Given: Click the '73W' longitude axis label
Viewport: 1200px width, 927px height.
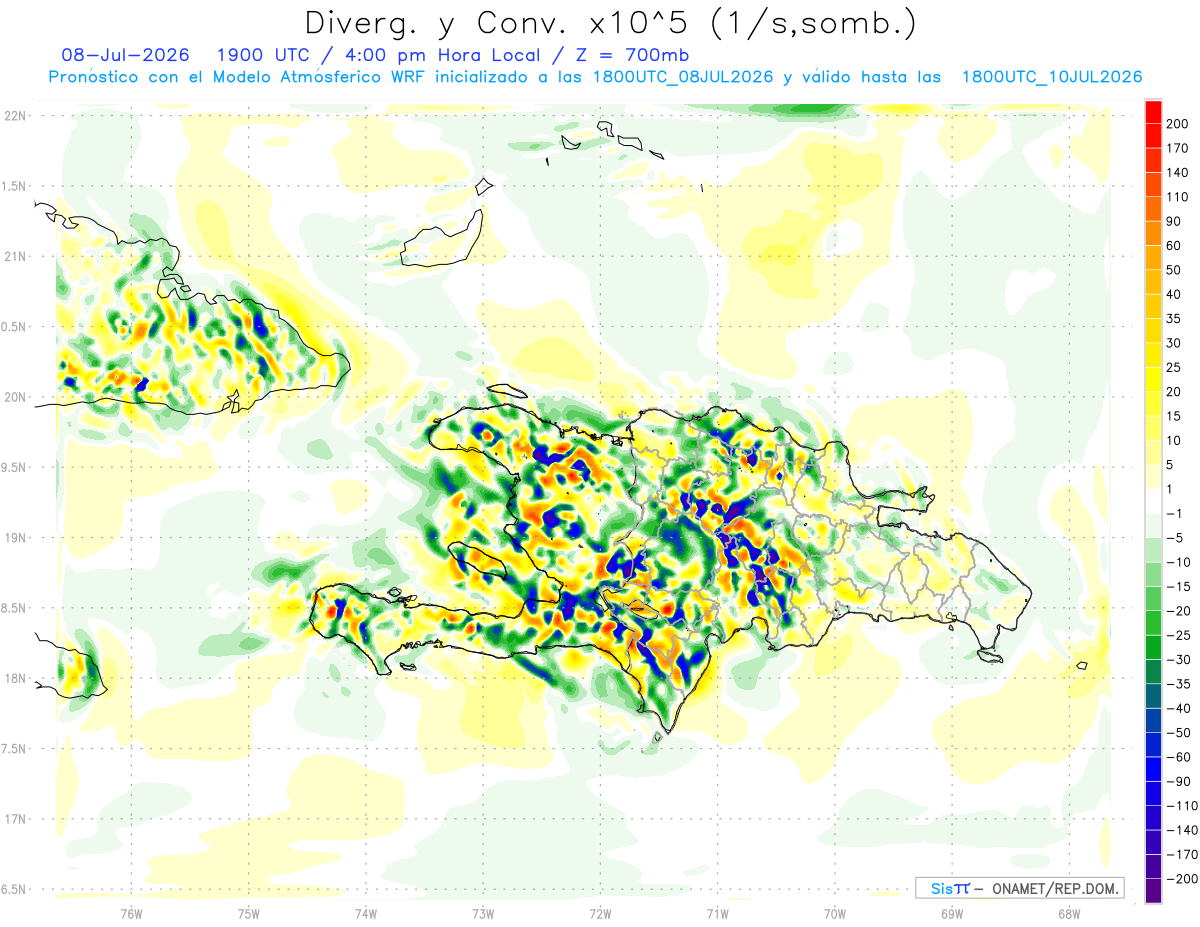Looking at the screenshot, I should click(x=483, y=912).
